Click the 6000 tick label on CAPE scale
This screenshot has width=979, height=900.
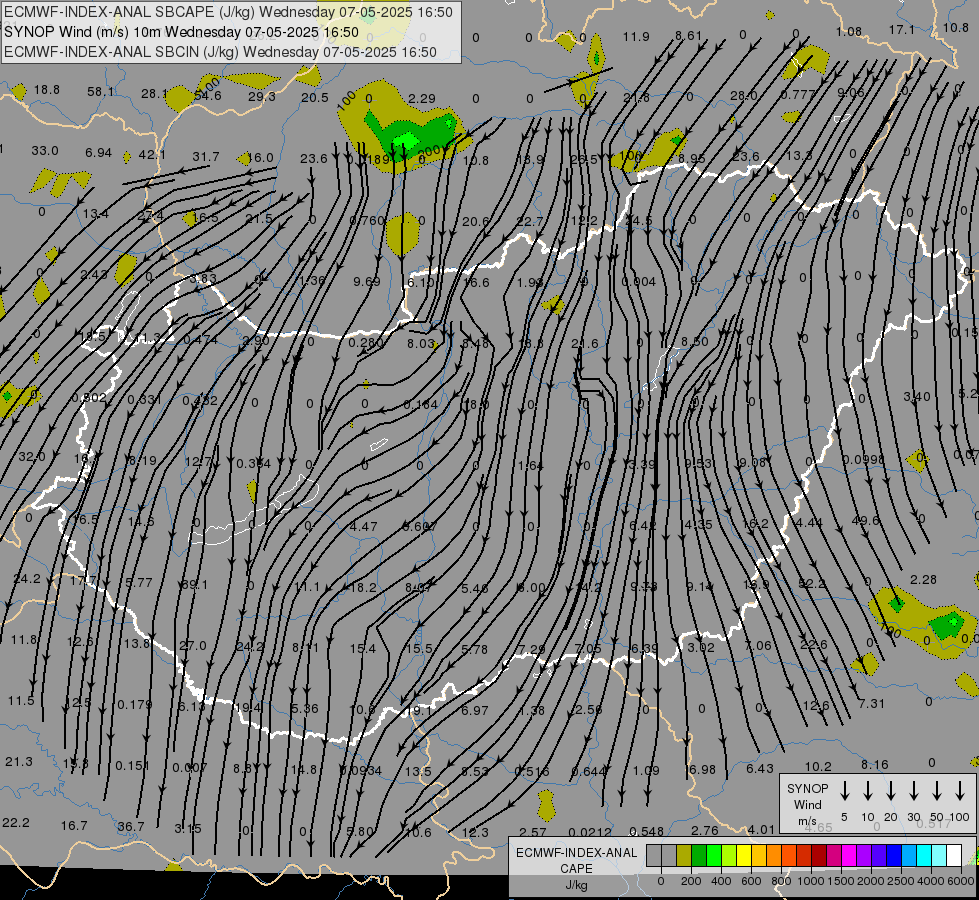[962, 881]
